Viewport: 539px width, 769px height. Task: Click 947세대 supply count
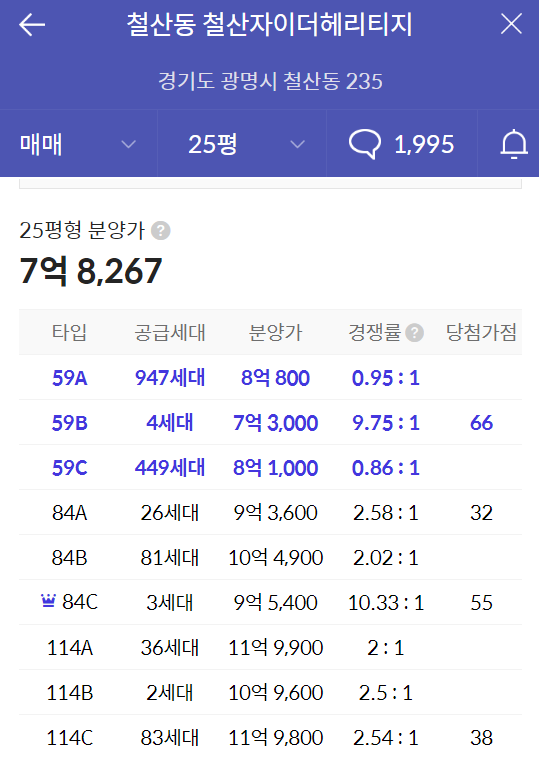(170, 378)
